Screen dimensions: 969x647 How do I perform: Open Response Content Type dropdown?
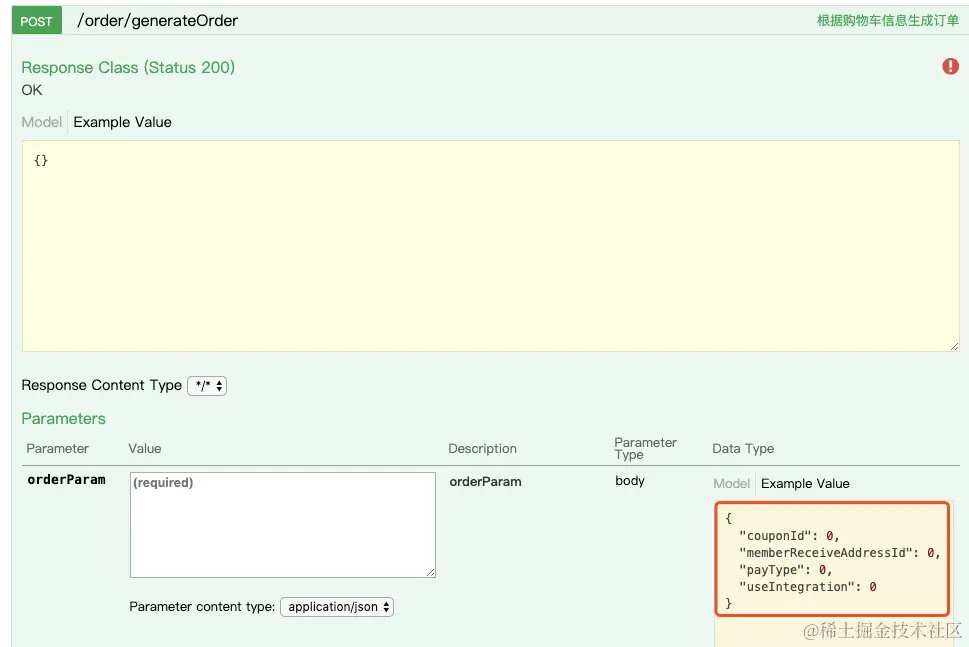click(x=207, y=386)
